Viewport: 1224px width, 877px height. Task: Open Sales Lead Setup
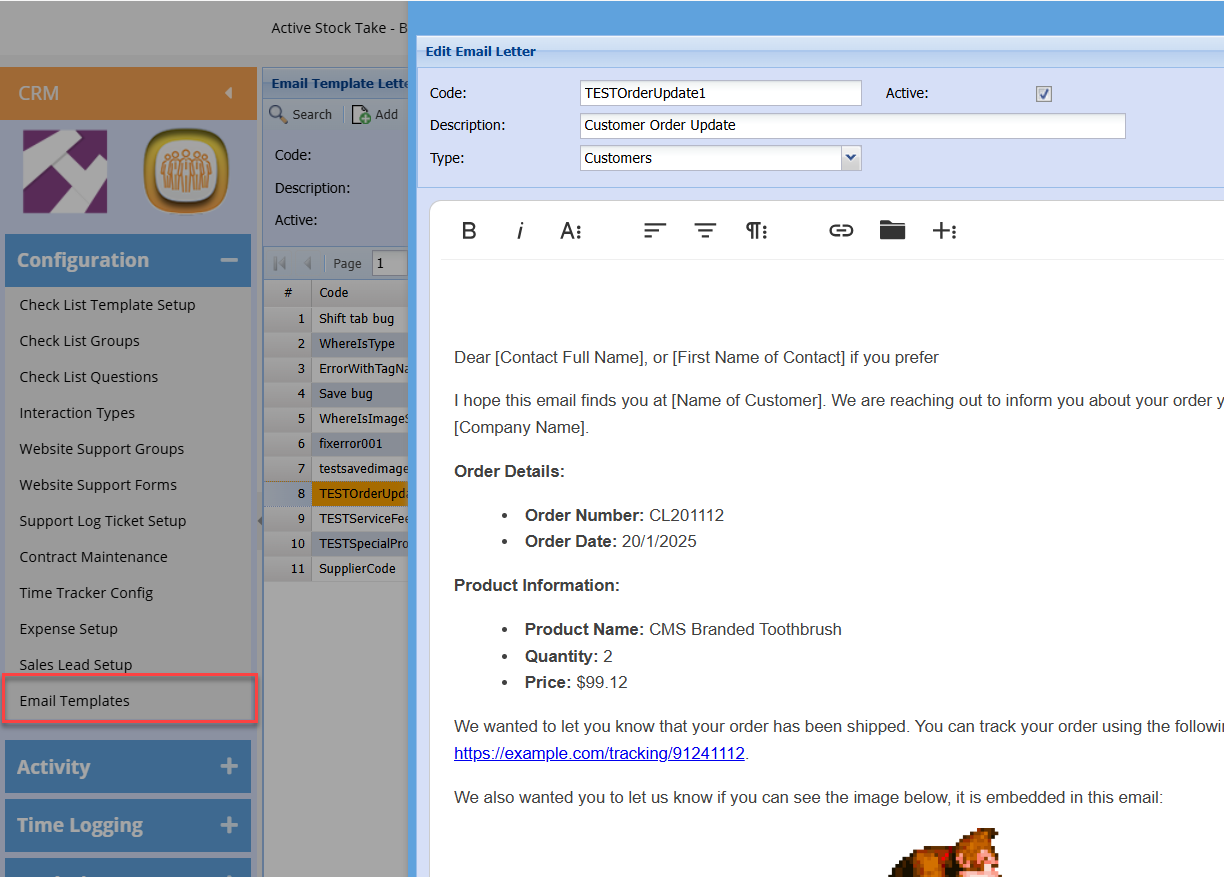pos(75,665)
